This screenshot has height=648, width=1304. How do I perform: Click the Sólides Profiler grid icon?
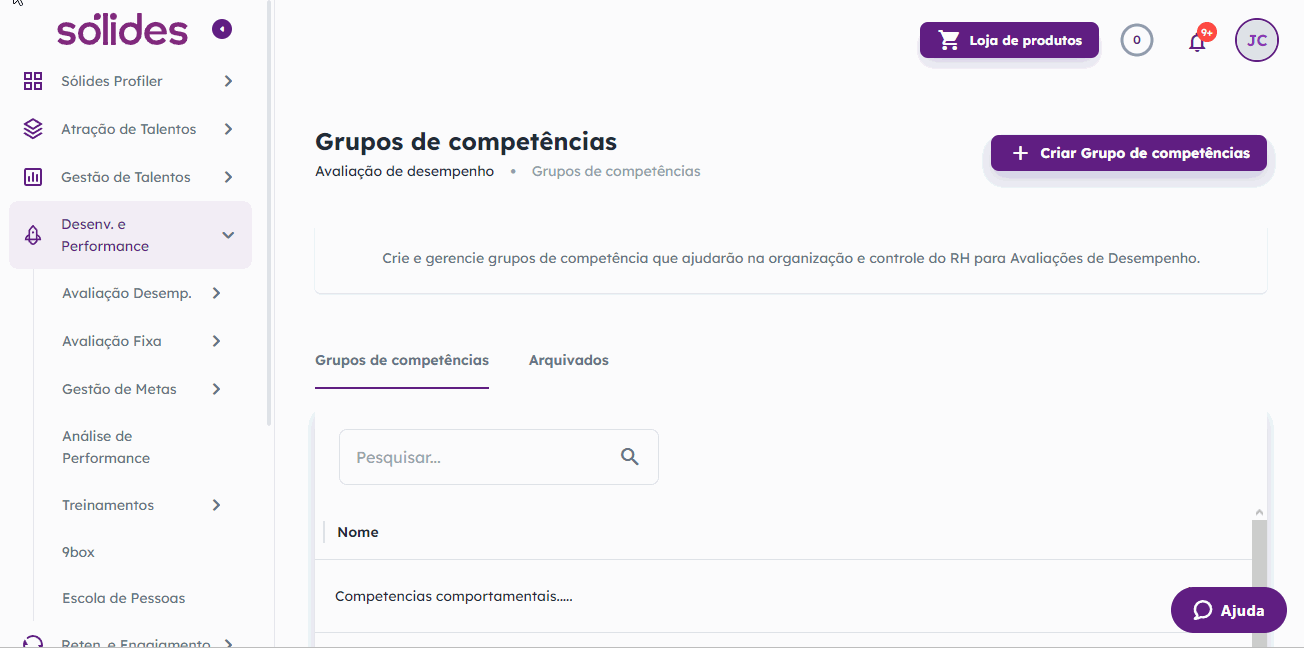point(33,81)
